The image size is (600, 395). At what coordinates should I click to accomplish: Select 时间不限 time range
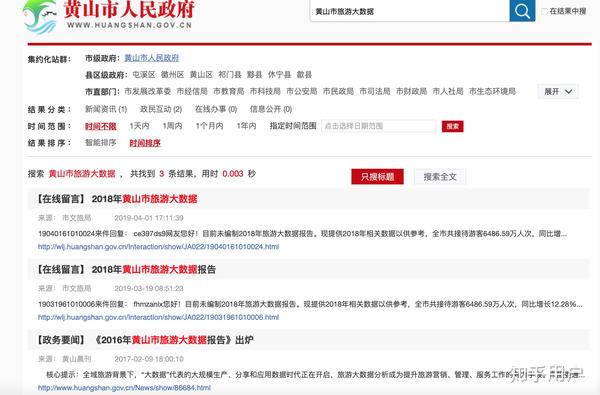pos(101,126)
